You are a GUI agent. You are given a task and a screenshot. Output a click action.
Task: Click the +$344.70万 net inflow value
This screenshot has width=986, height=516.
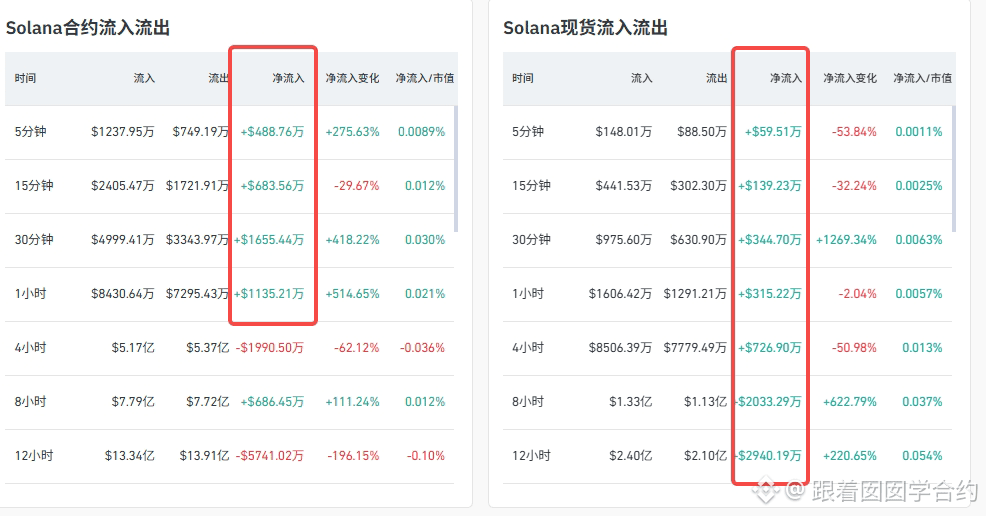770,240
